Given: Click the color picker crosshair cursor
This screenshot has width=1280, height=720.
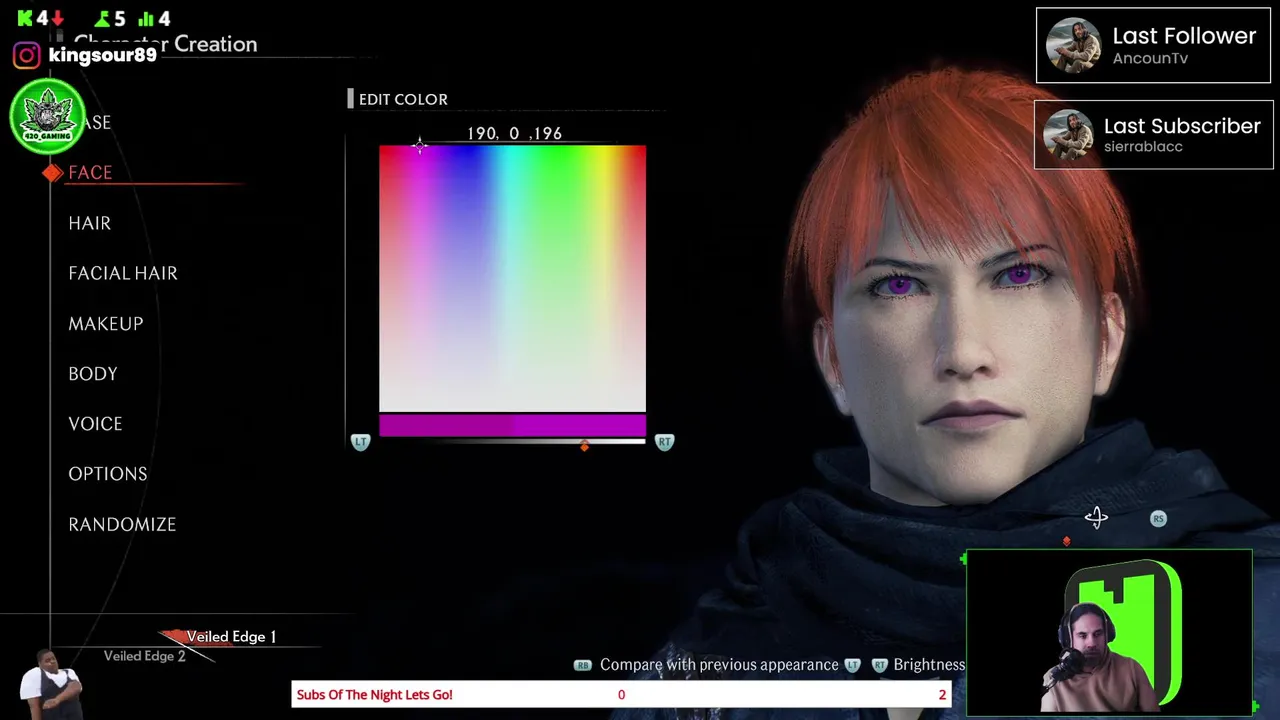Looking at the screenshot, I should [420, 146].
